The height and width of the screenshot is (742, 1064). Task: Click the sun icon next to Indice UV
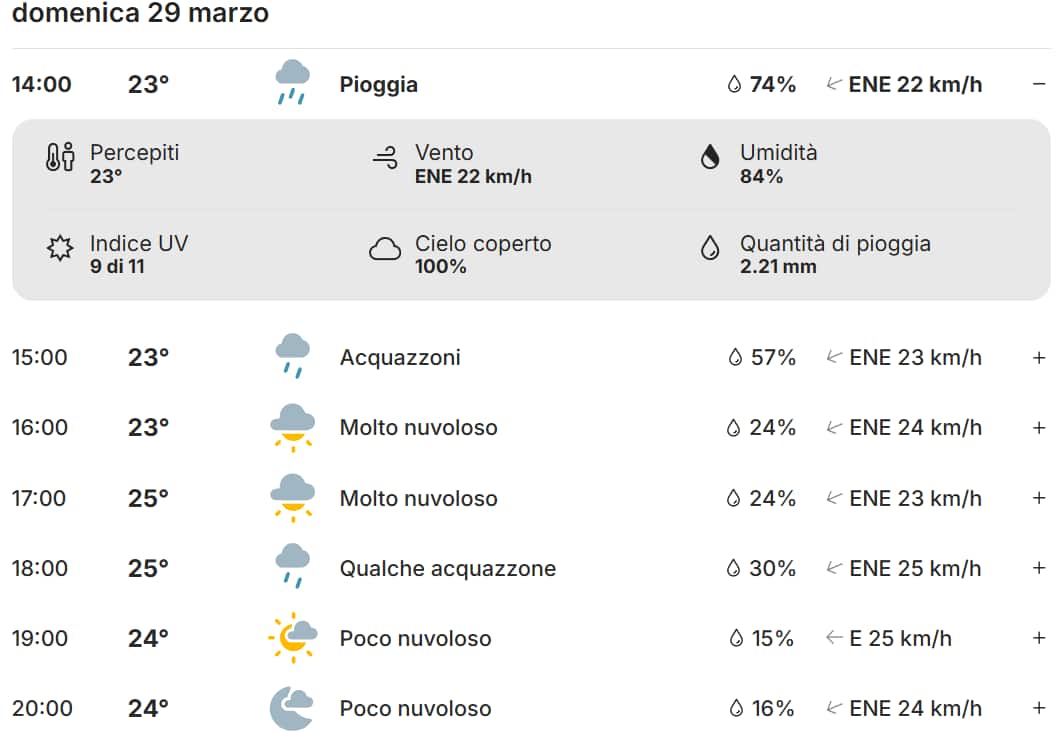tap(58, 246)
